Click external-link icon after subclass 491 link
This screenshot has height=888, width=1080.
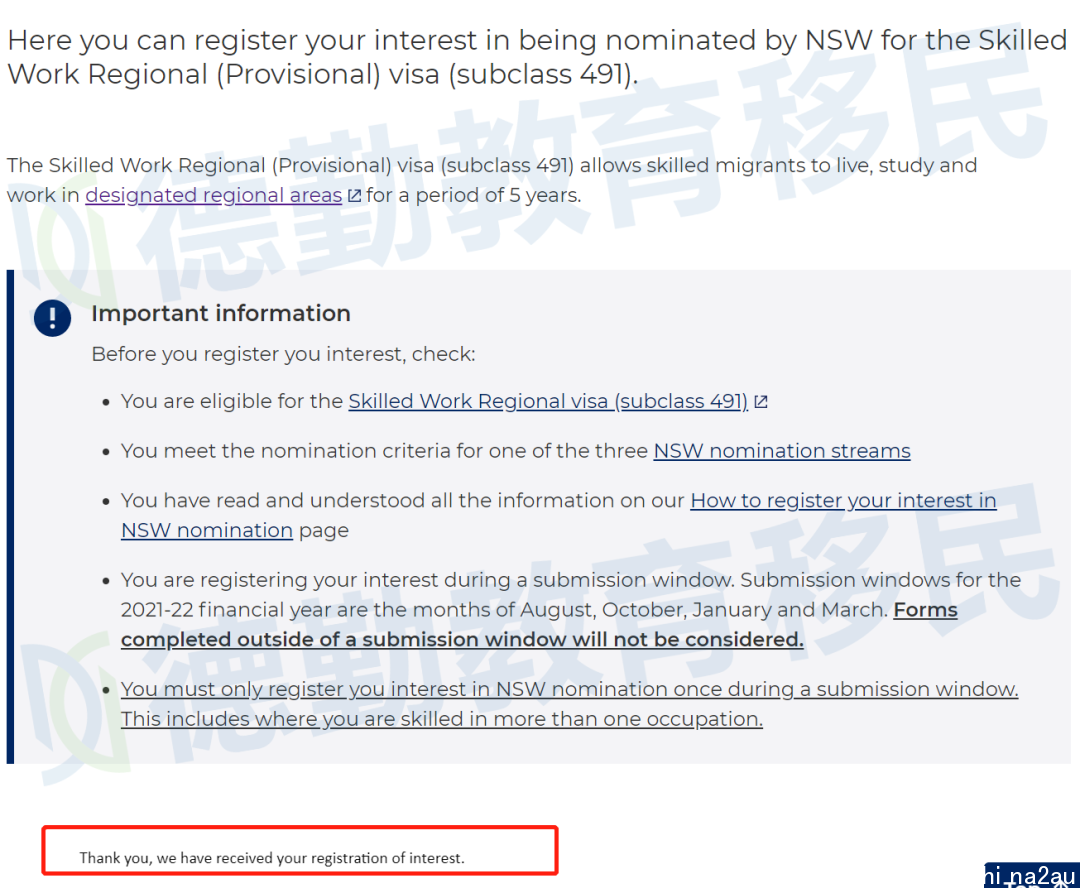coord(760,402)
